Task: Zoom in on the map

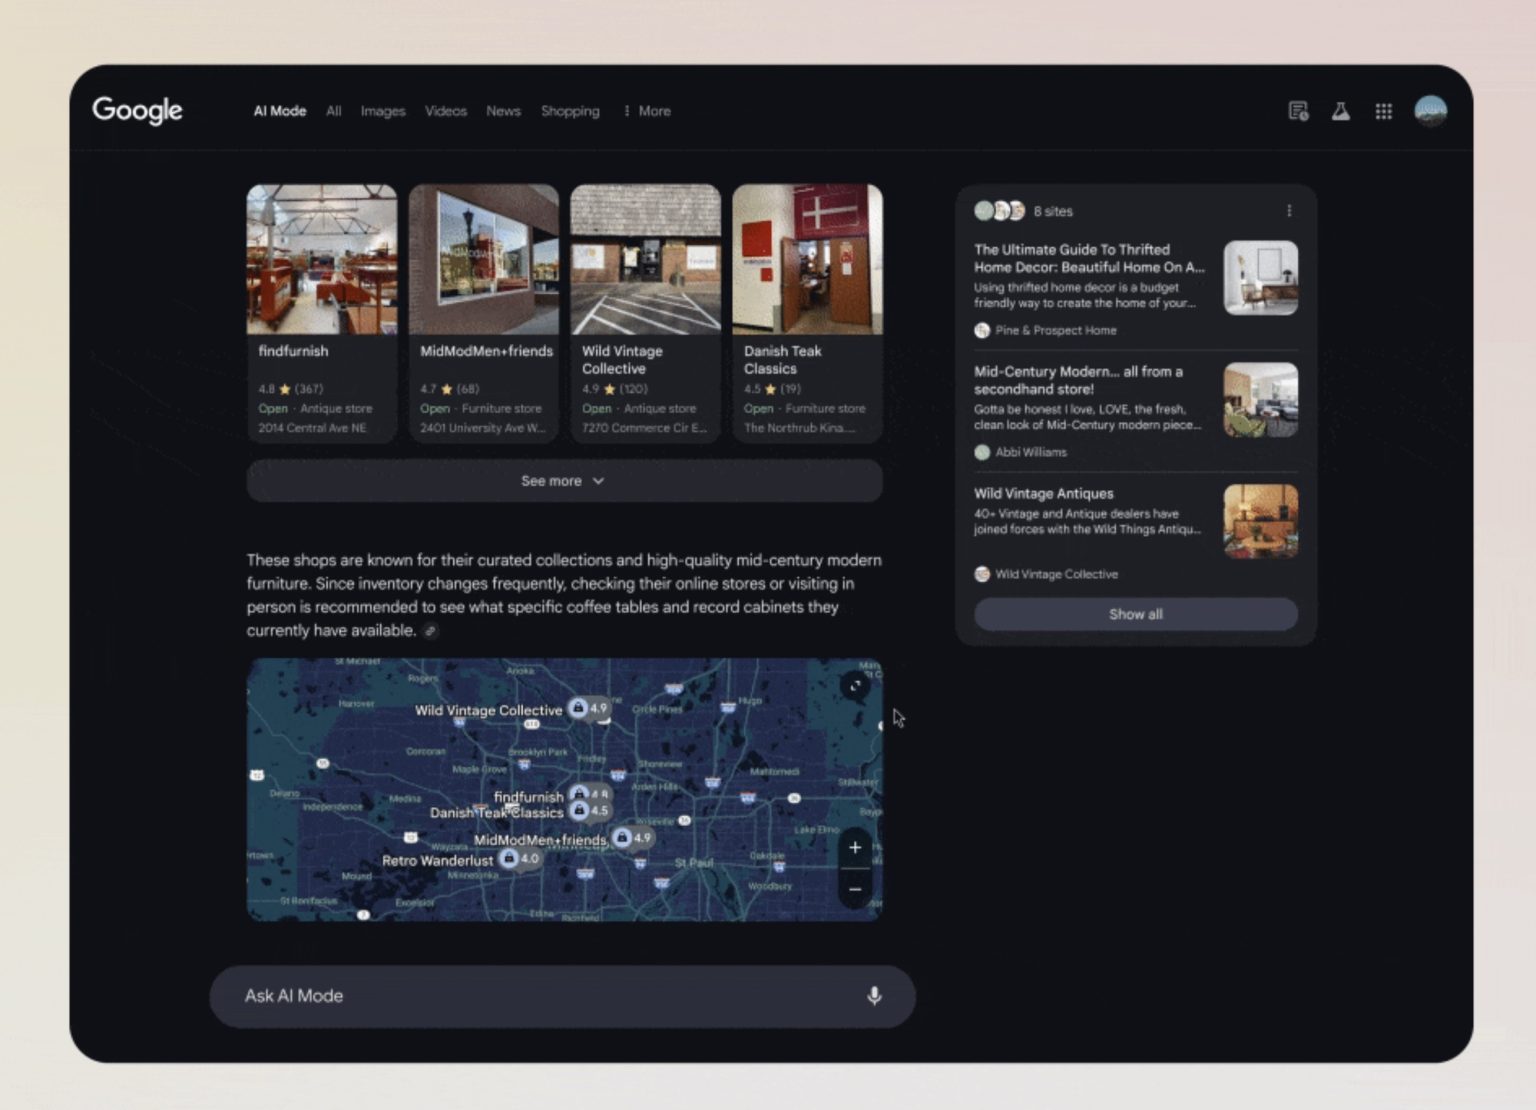Action: click(855, 848)
